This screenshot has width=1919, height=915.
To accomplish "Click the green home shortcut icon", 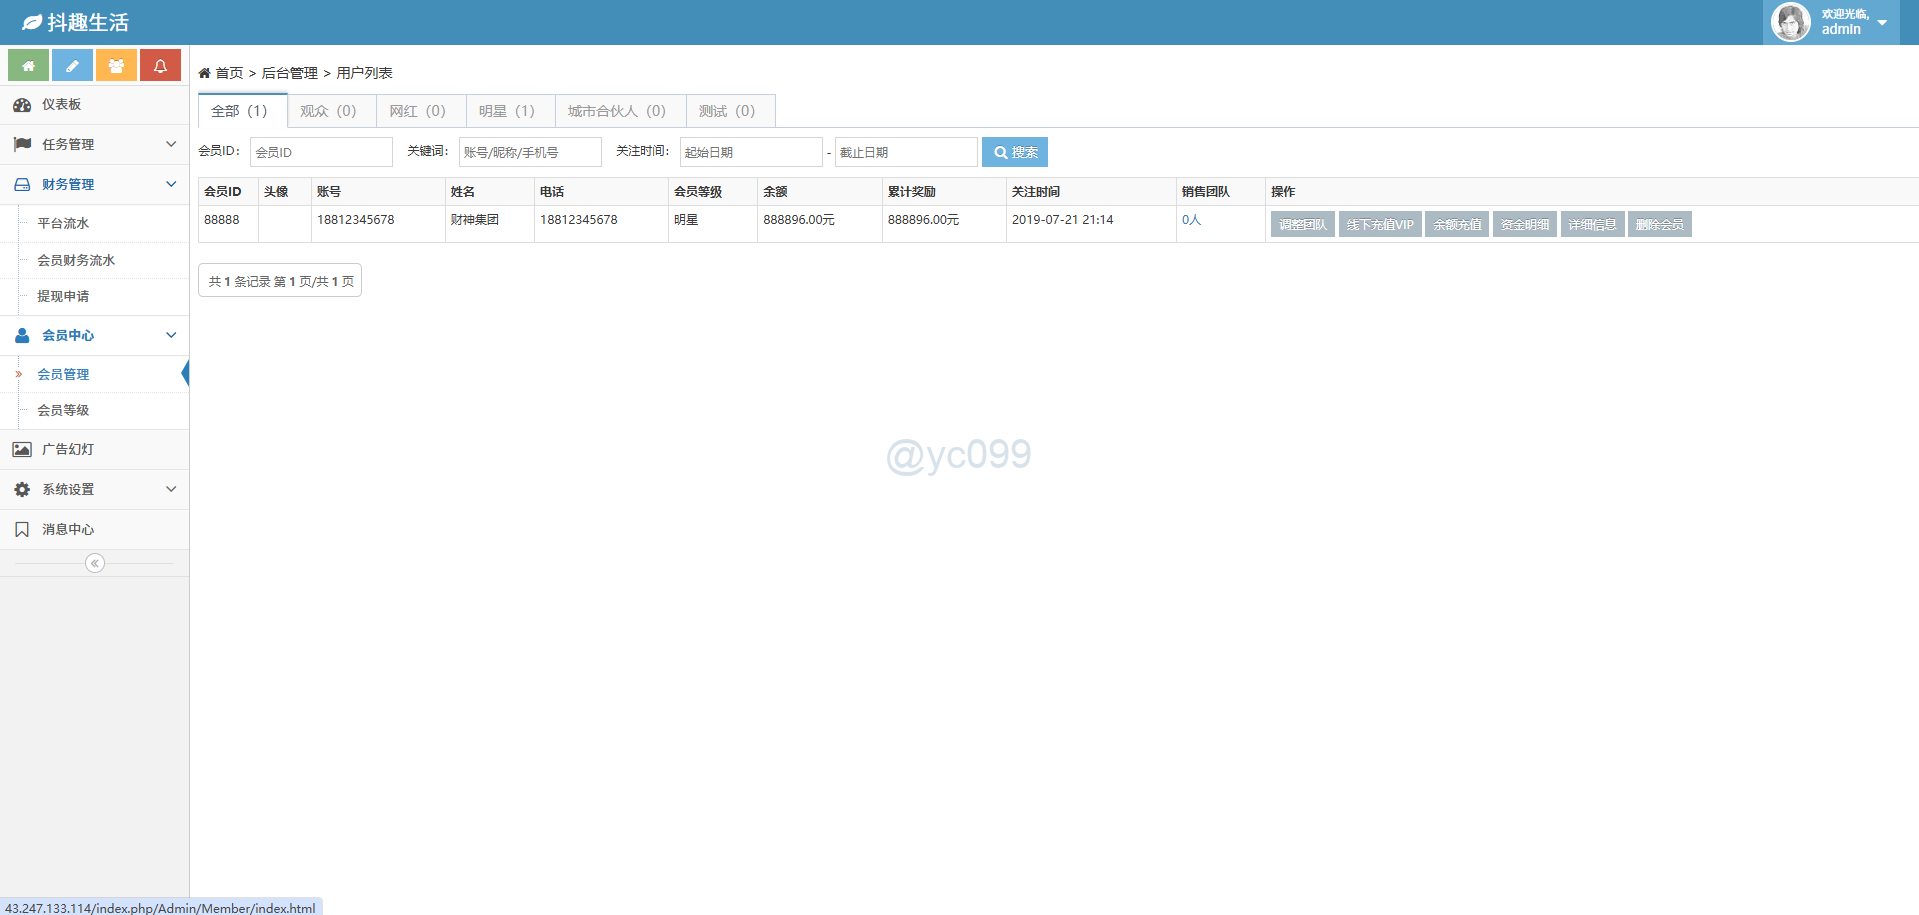I will [28, 66].
